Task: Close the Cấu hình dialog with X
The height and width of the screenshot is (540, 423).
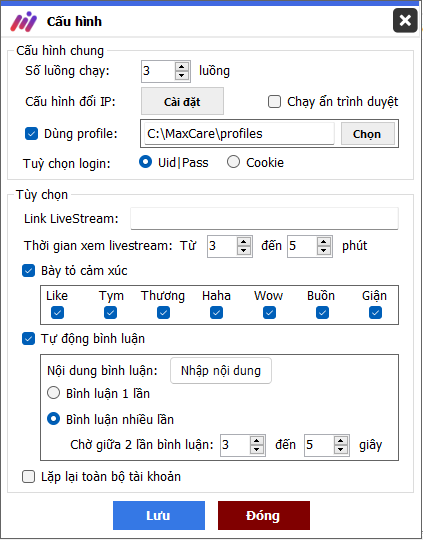Action: tap(405, 21)
